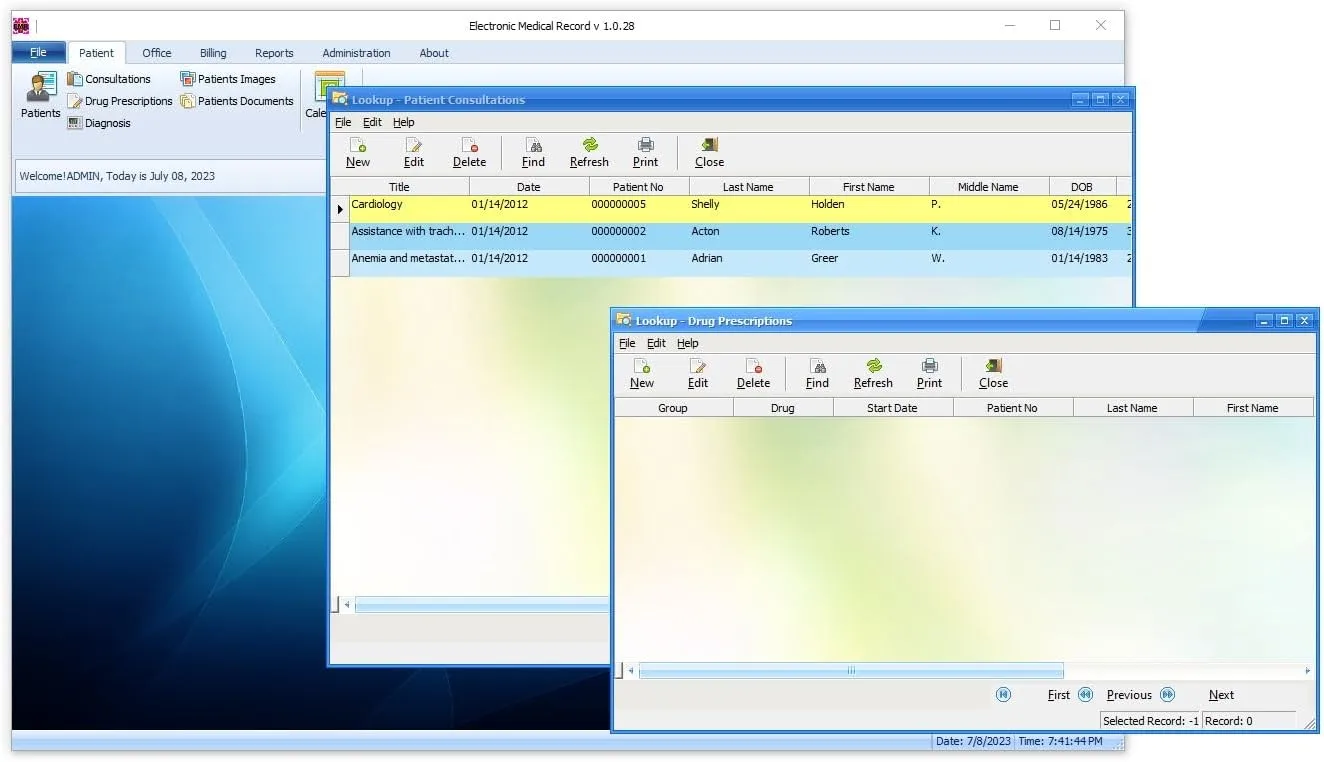Select the Cardiology consultation row

coord(450,204)
